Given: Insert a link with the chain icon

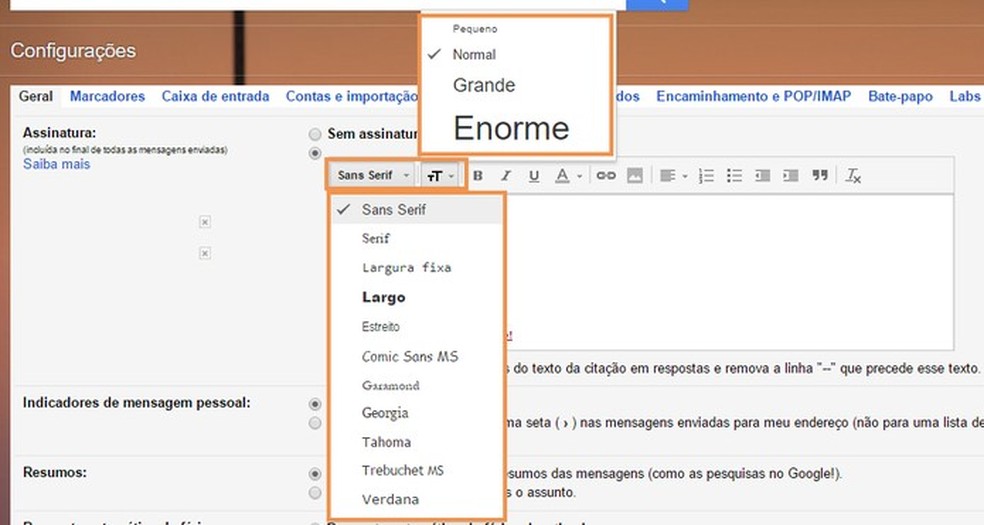Looking at the screenshot, I should (606, 176).
